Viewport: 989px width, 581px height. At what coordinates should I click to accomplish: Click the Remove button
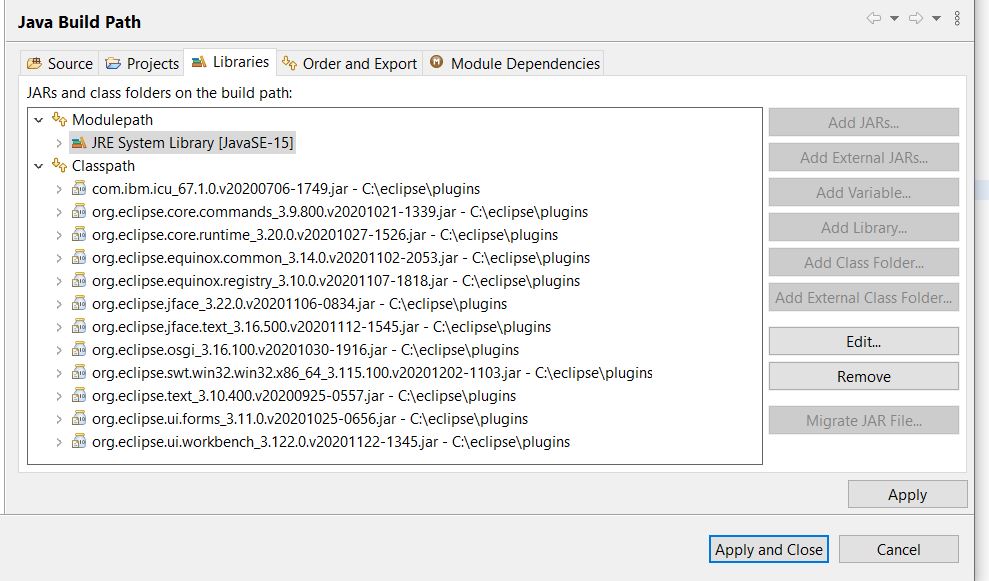point(863,376)
